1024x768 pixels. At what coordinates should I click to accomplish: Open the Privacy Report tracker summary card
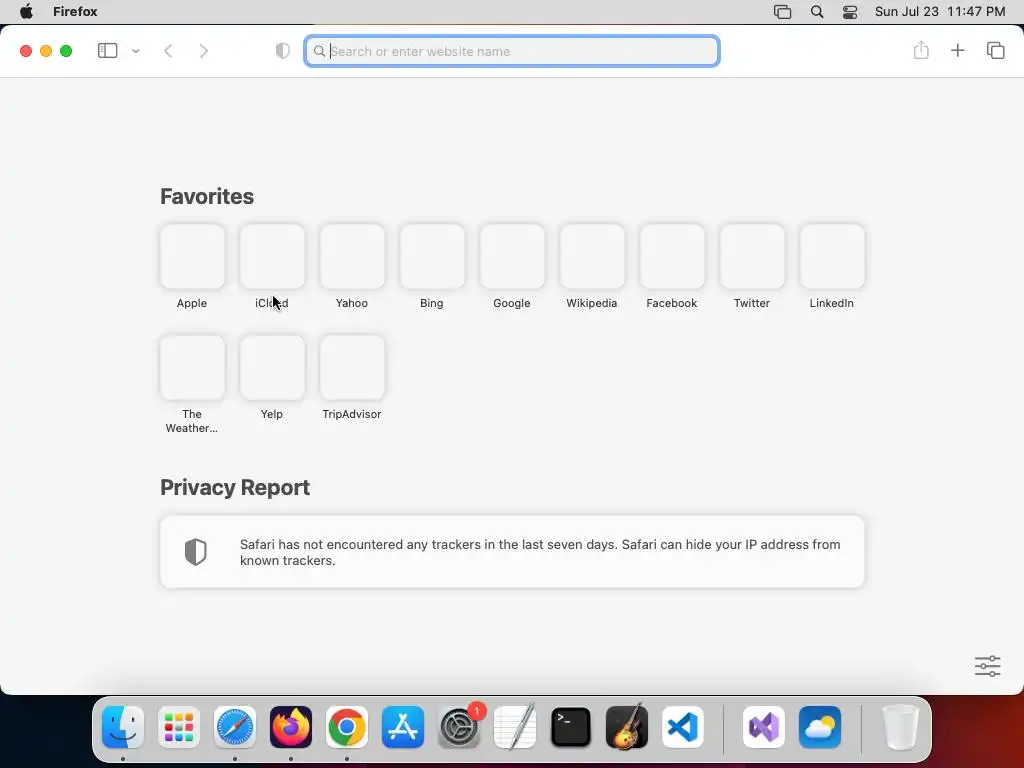tap(512, 552)
